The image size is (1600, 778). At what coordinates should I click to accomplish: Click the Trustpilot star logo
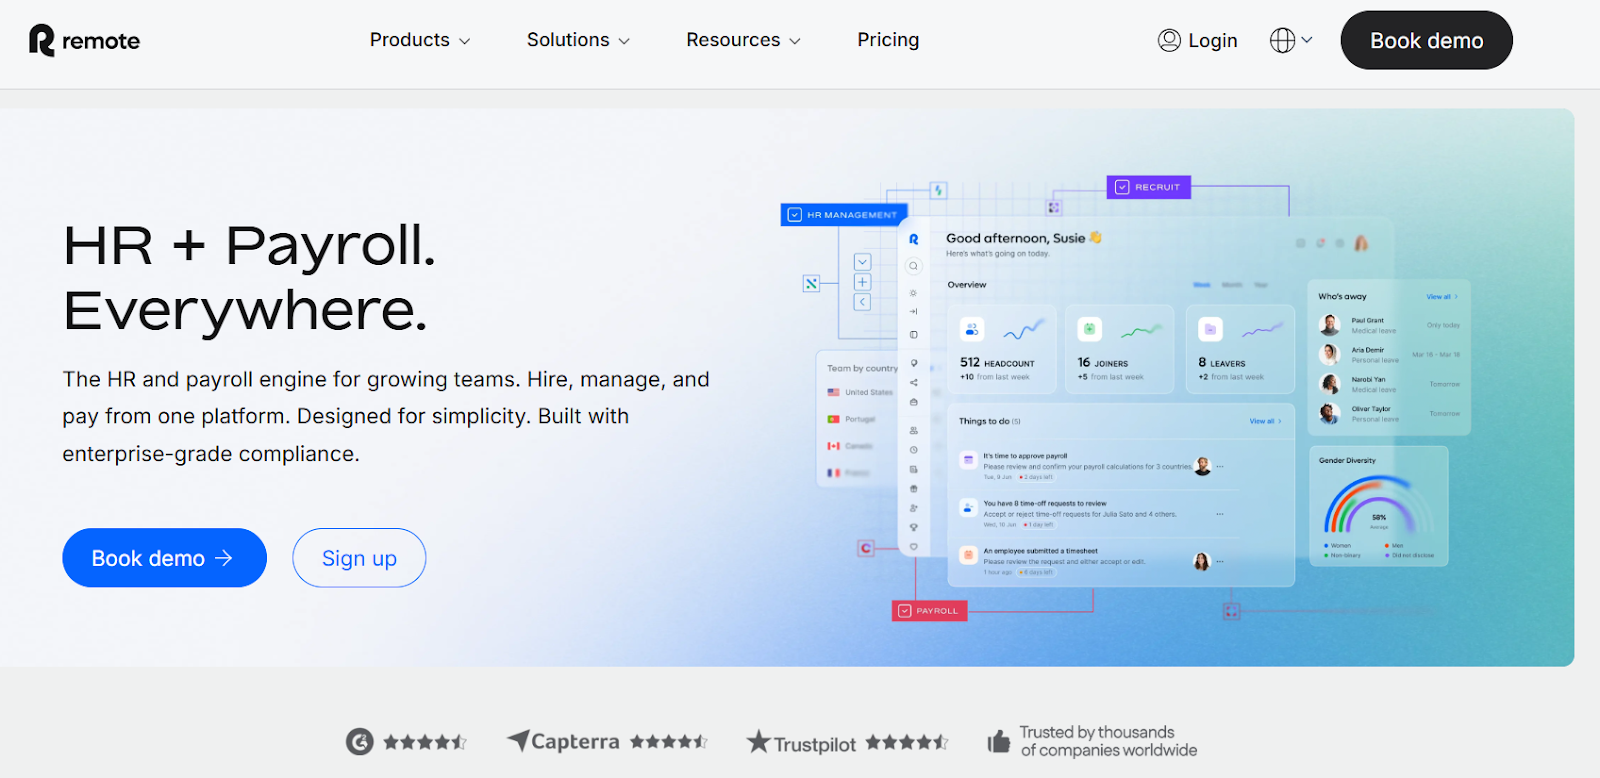click(759, 742)
